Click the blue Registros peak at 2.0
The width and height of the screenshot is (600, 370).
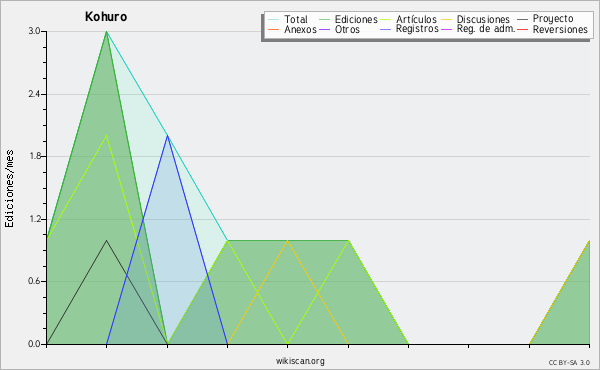point(167,136)
